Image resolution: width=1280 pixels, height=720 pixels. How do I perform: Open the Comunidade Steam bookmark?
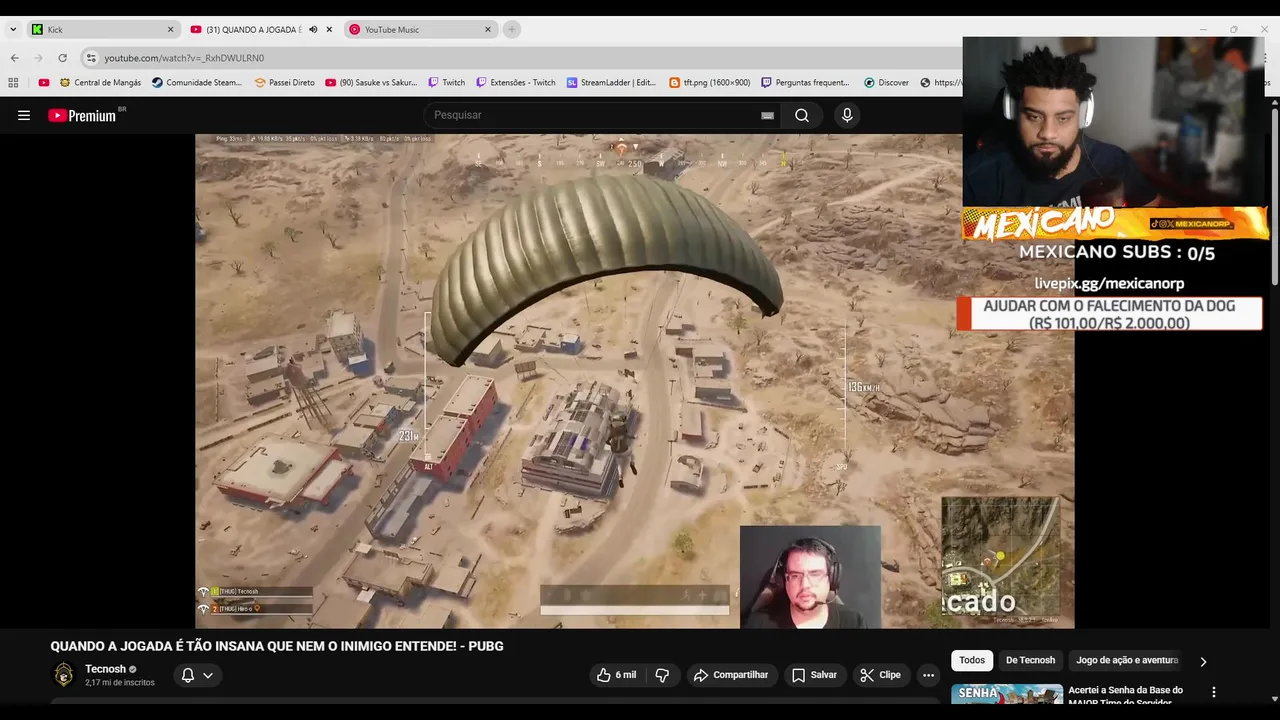click(x=197, y=83)
